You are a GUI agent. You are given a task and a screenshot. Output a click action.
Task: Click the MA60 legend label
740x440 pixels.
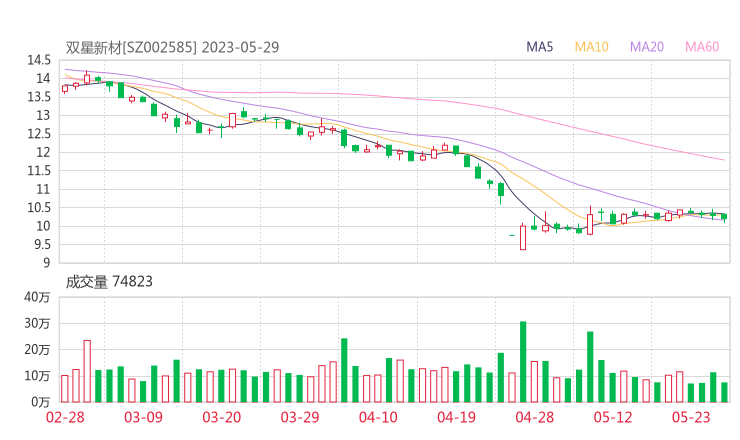click(702, 47)
